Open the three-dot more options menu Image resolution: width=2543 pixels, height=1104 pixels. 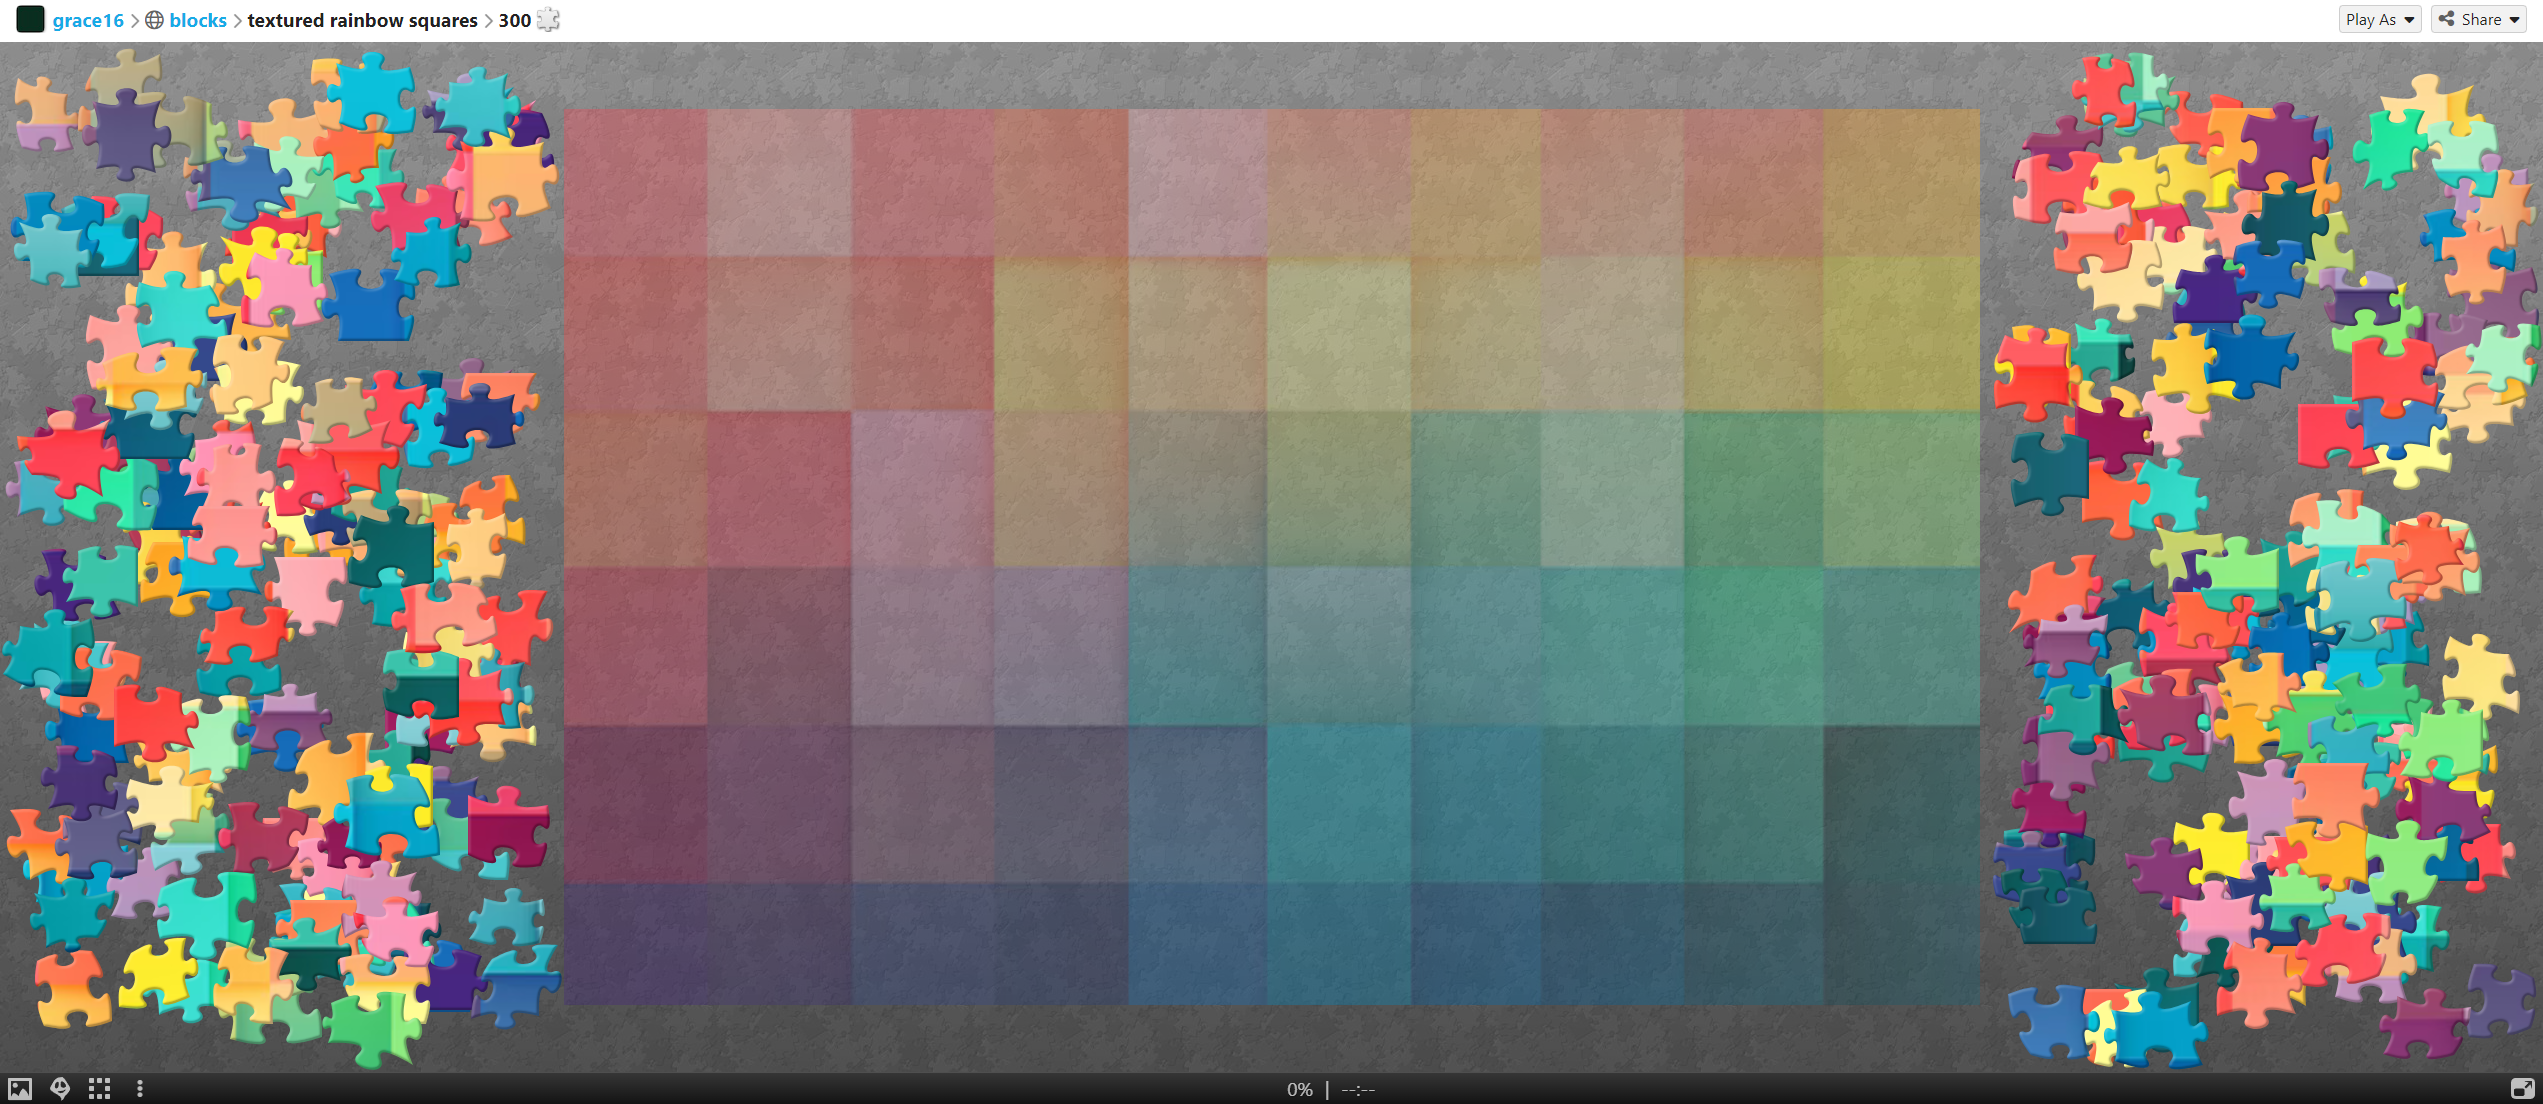(x=140, y=1089)
